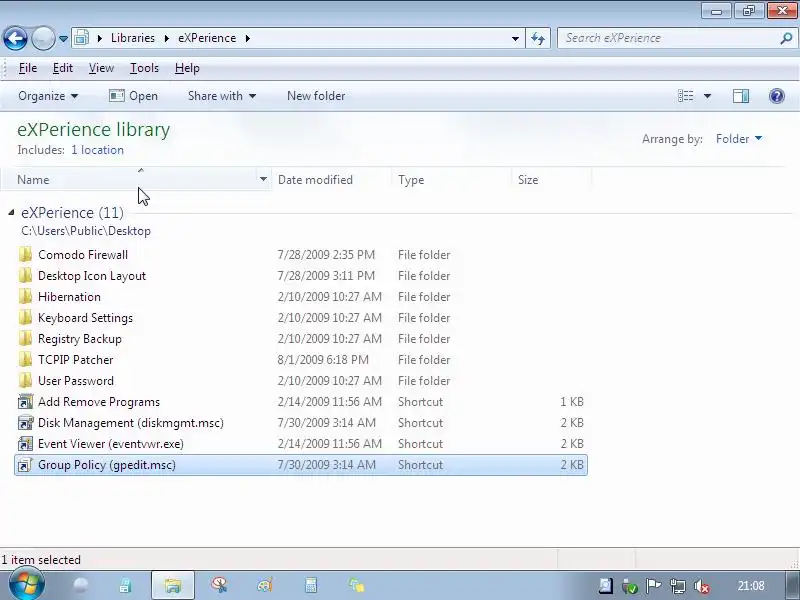Refresh the eXPerience library view
The width and height of the screenshot is (800, 600).
coord(538,38)
